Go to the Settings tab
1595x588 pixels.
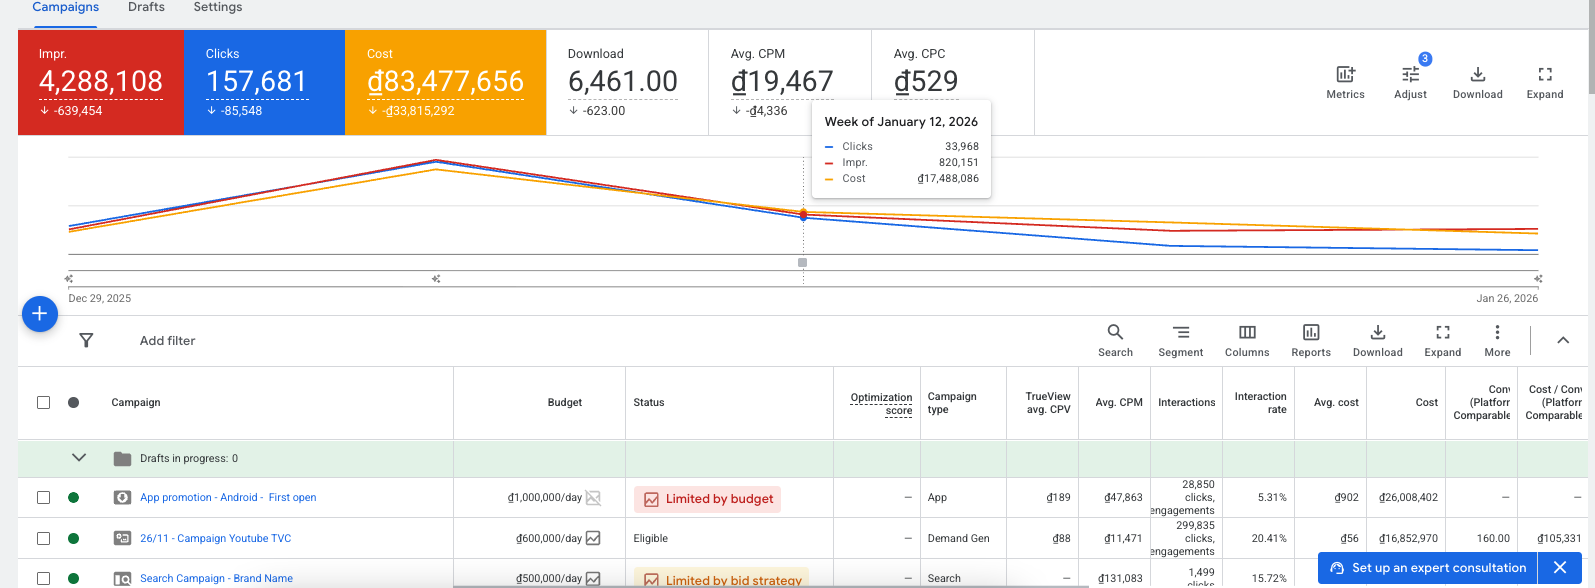pyautogui.click(x=217, y=8)
